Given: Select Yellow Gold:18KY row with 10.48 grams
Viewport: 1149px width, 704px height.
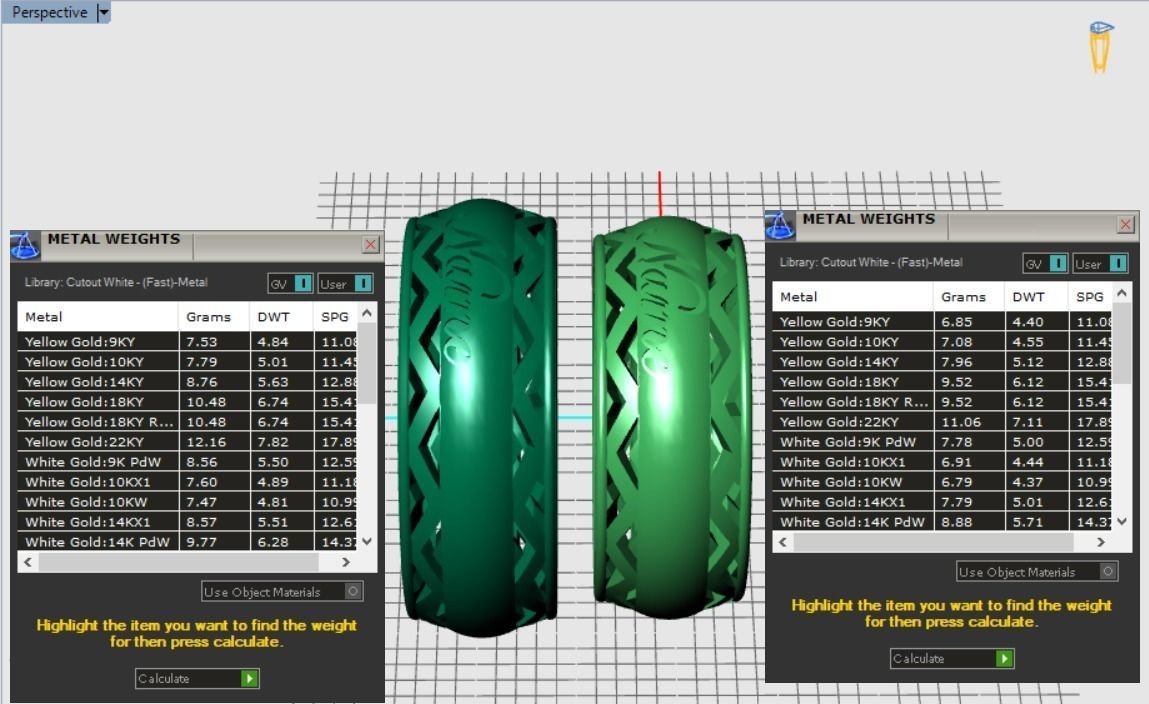Looking at the screenshot, I should (x=187, y=401).
